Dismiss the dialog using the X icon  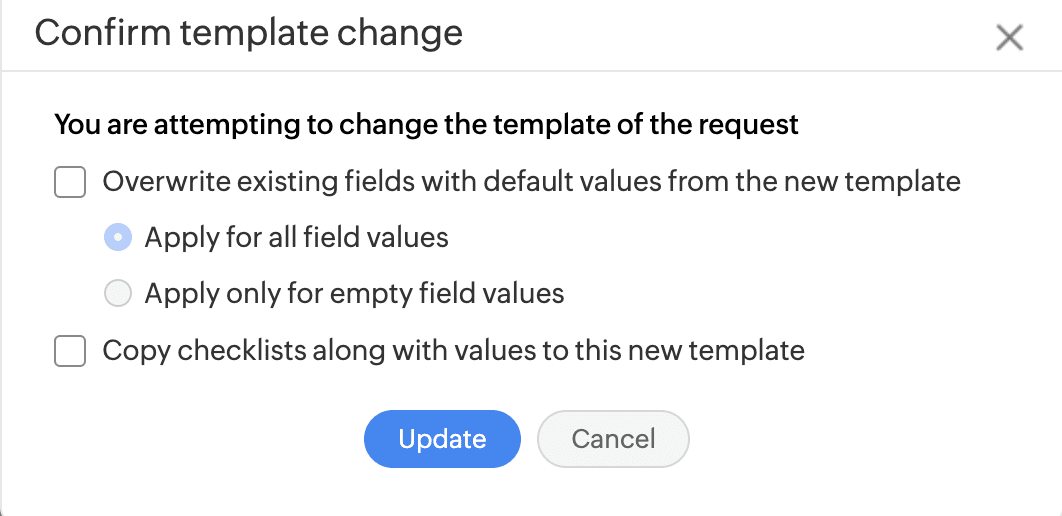[1009, 38]
